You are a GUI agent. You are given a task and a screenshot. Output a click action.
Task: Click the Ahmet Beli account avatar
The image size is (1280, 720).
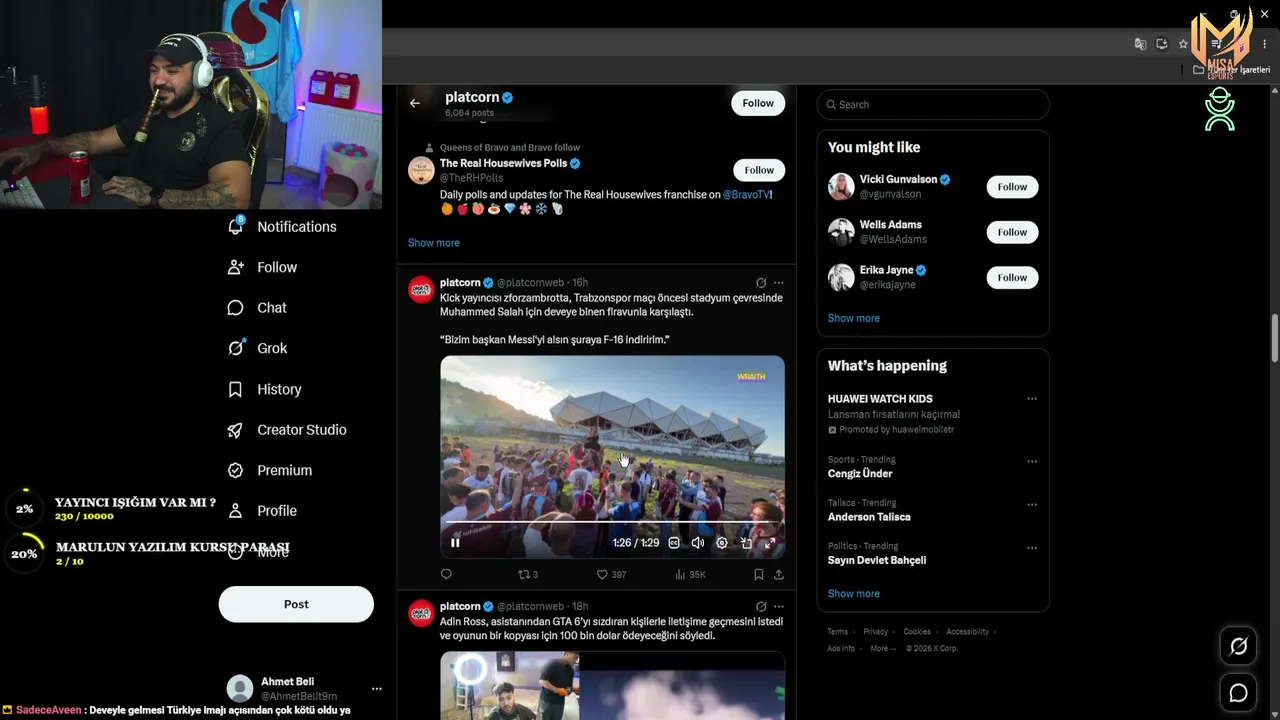coord(240,688)
